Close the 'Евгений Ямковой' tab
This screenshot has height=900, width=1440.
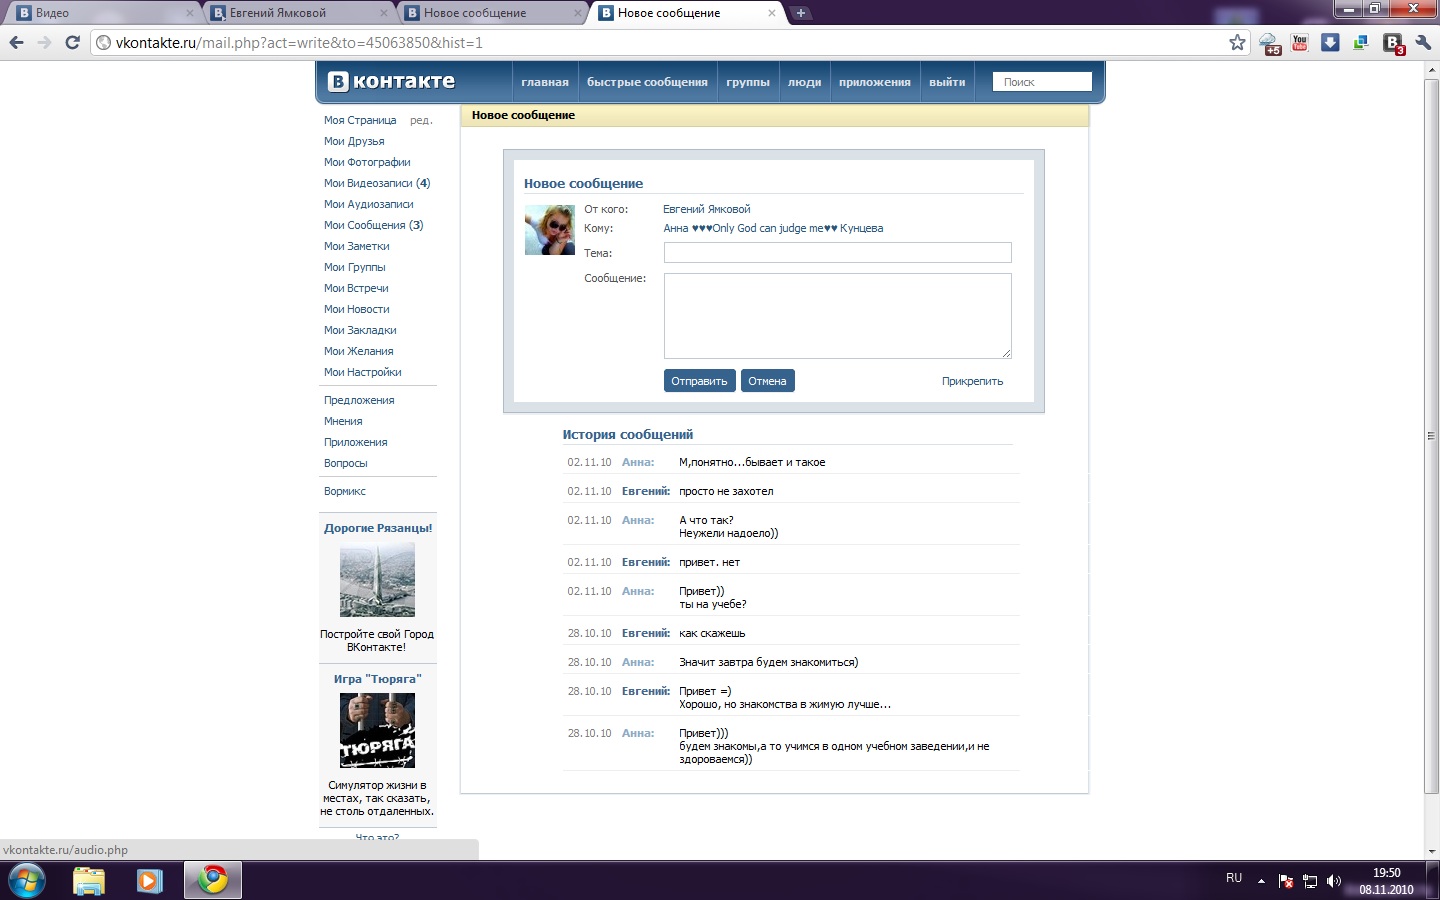point(384,13)
